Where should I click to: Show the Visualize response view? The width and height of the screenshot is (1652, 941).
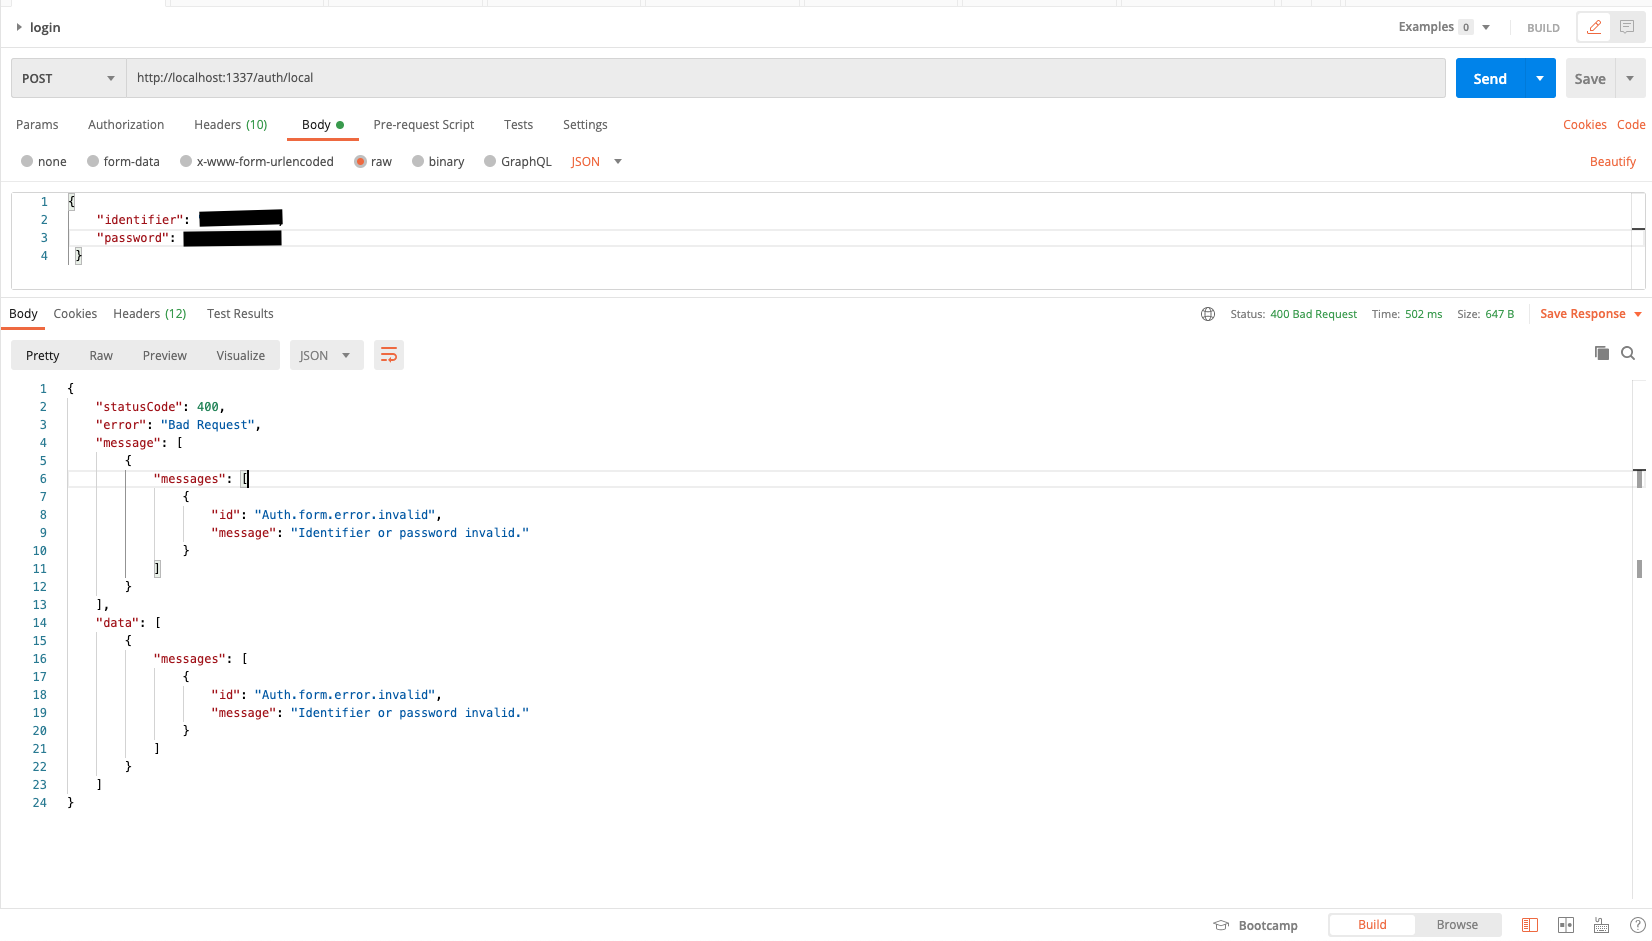click(241, 355)
